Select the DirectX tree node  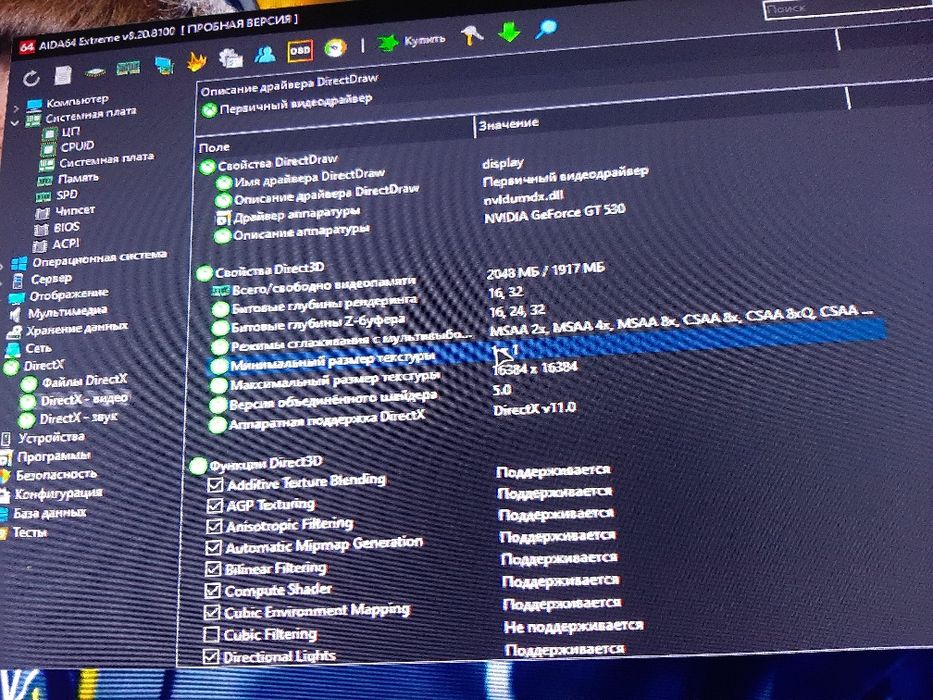(x=43, y=365)
